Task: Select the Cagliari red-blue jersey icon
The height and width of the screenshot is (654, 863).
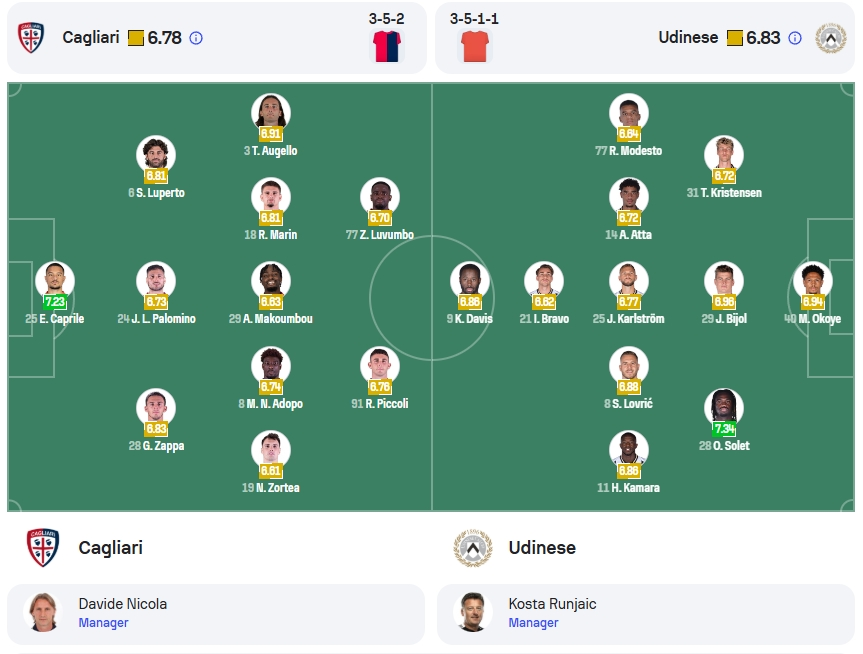Action: (x=387, y=46)
